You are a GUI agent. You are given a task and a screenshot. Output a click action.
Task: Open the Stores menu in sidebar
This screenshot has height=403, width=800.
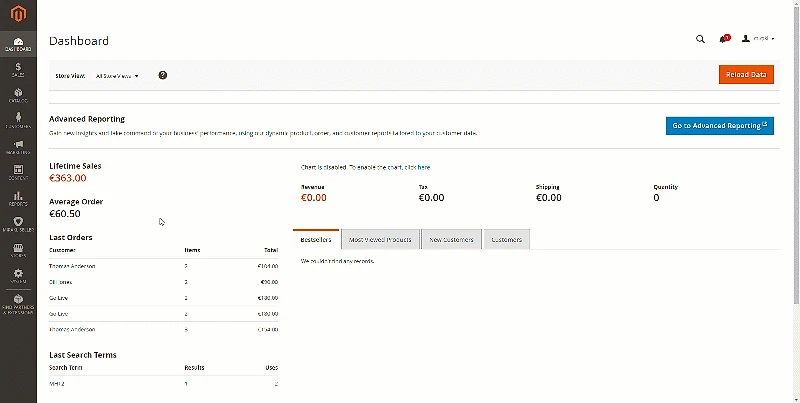(x=18, y=250)
